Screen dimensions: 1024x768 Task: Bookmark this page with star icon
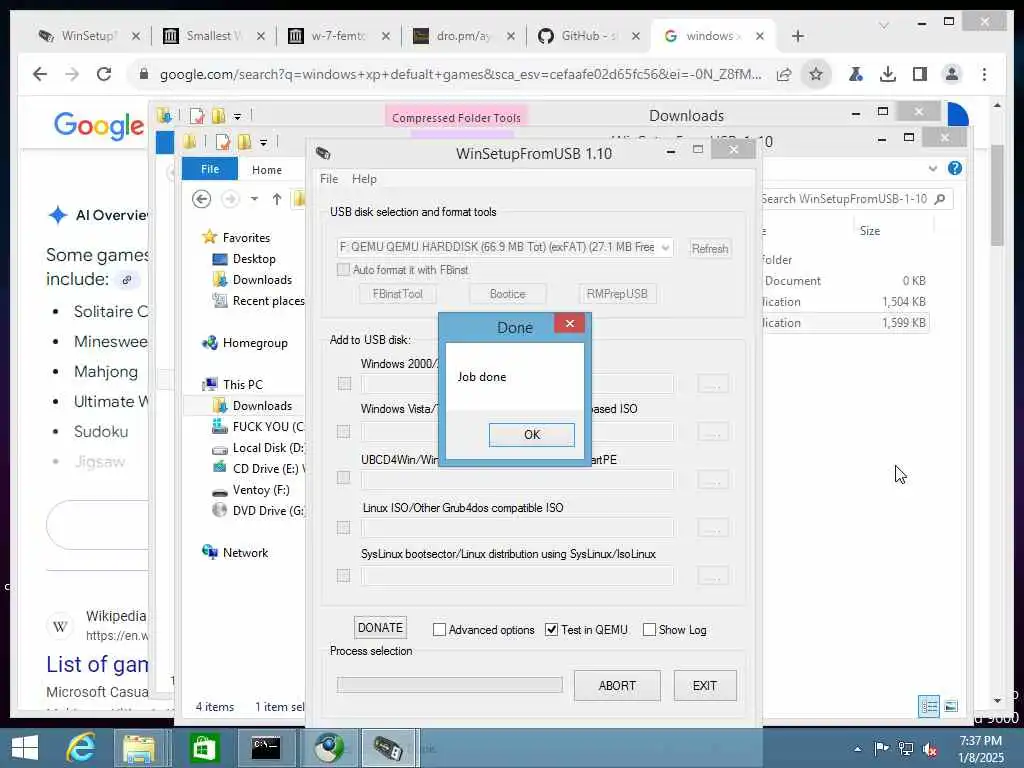pos(816,74)
